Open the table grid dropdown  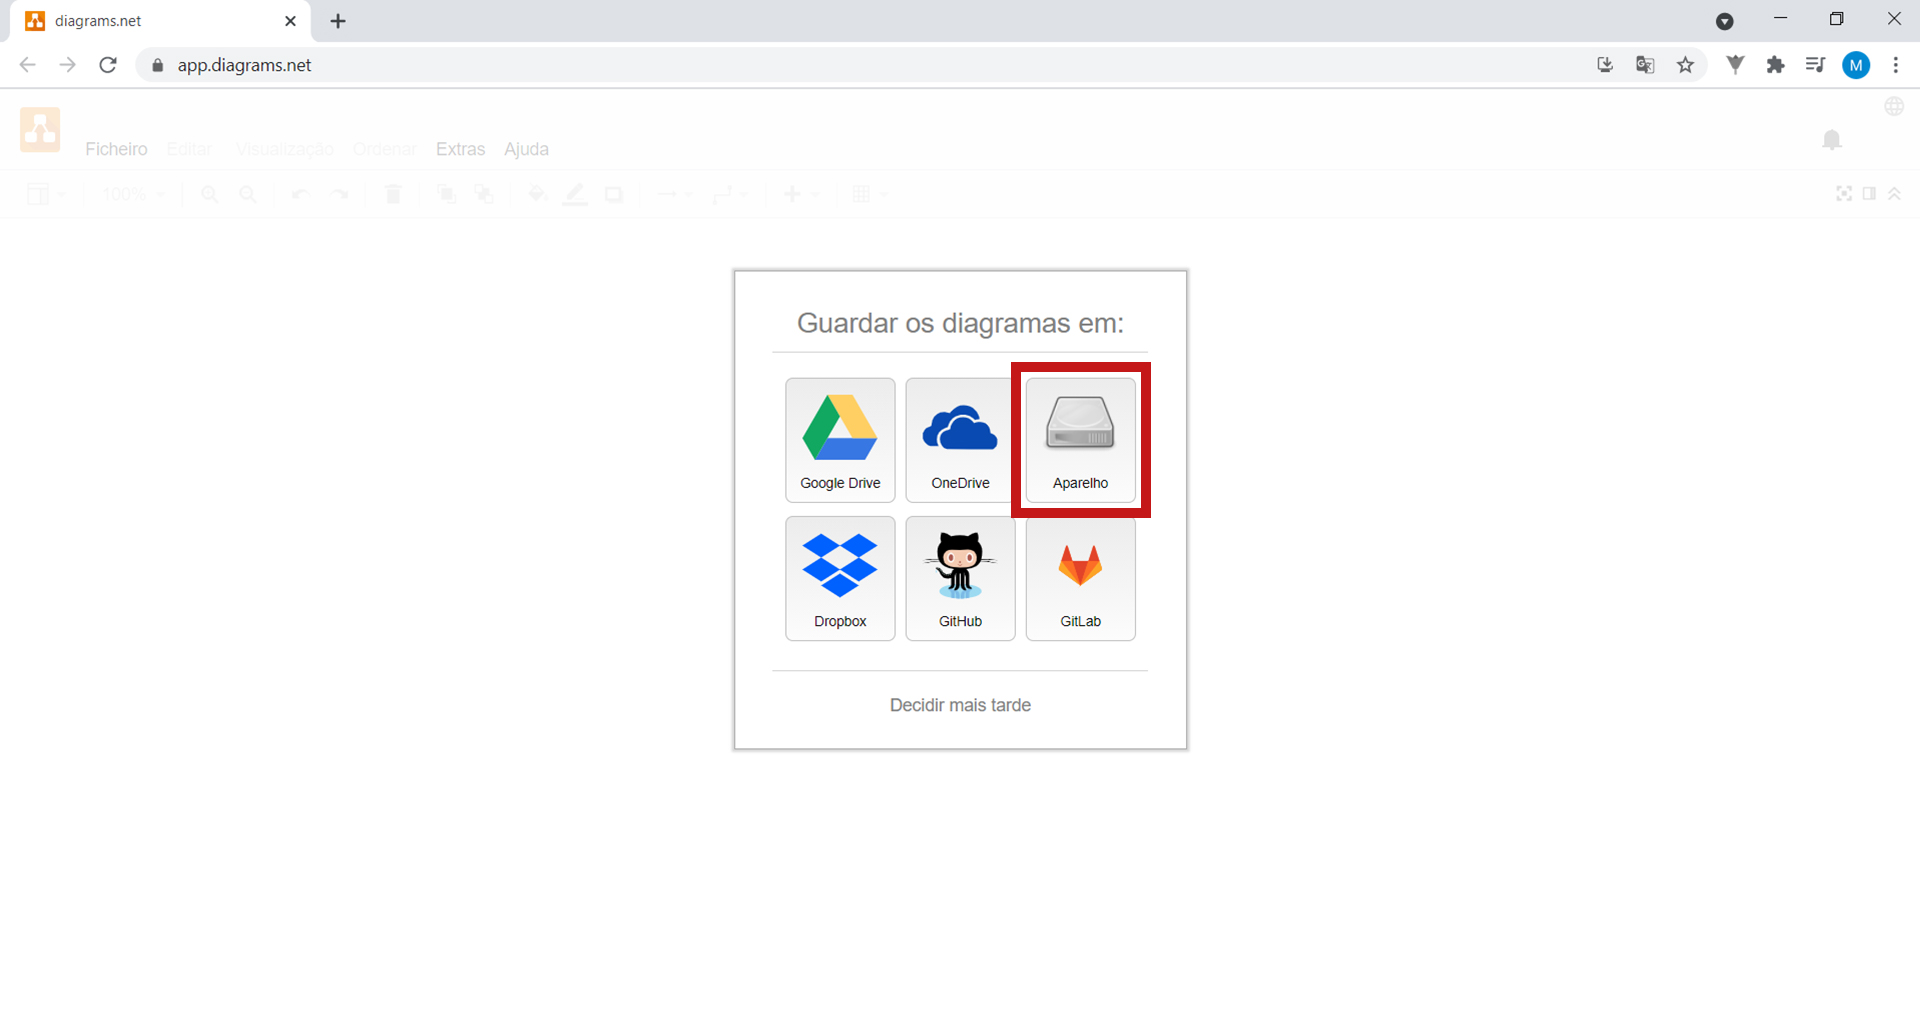(869, 194)
